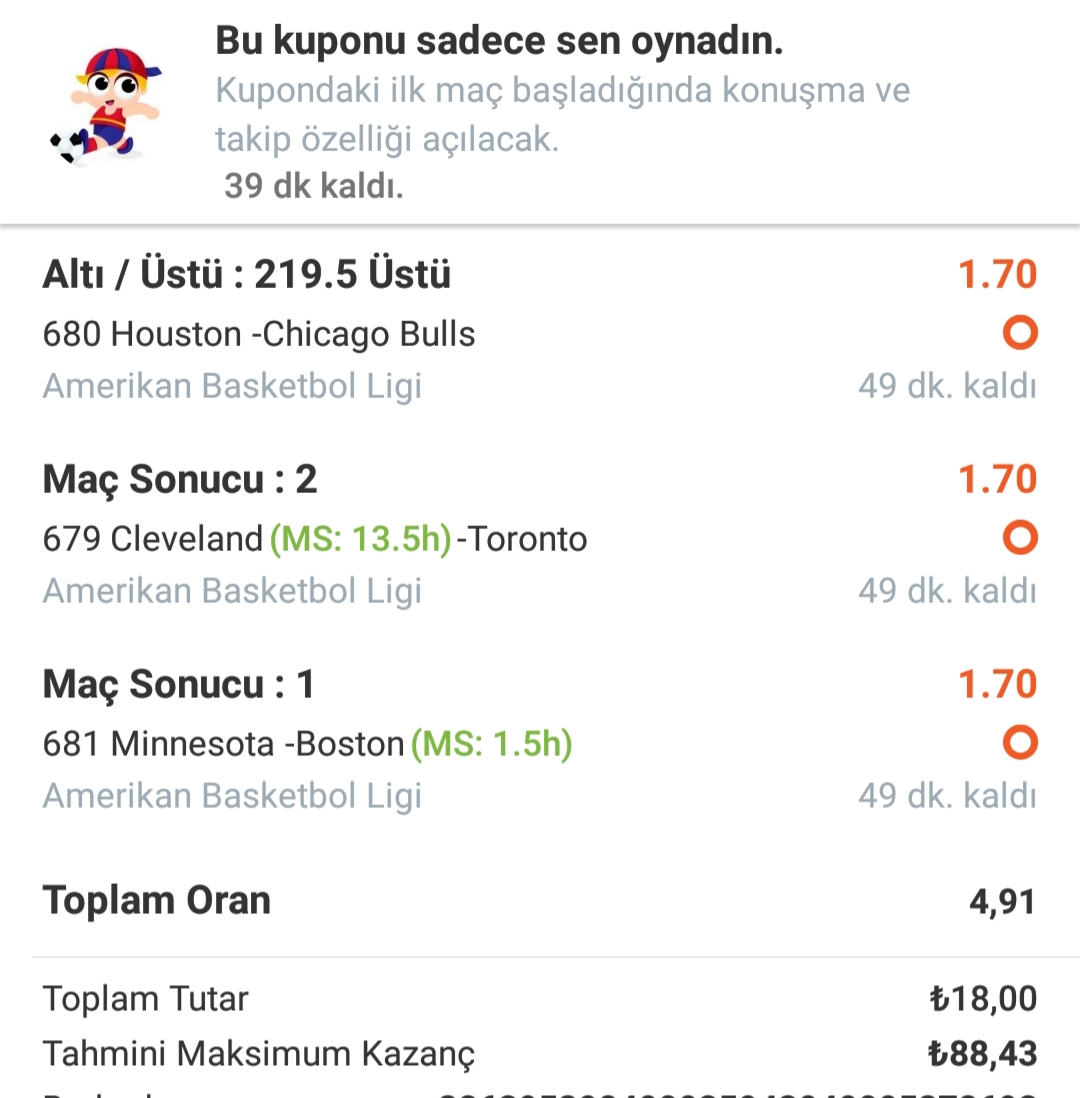1080x1098 pixels.
Task: Tap the Toplam Oran 4,91 value
Action: [1002, 902]
